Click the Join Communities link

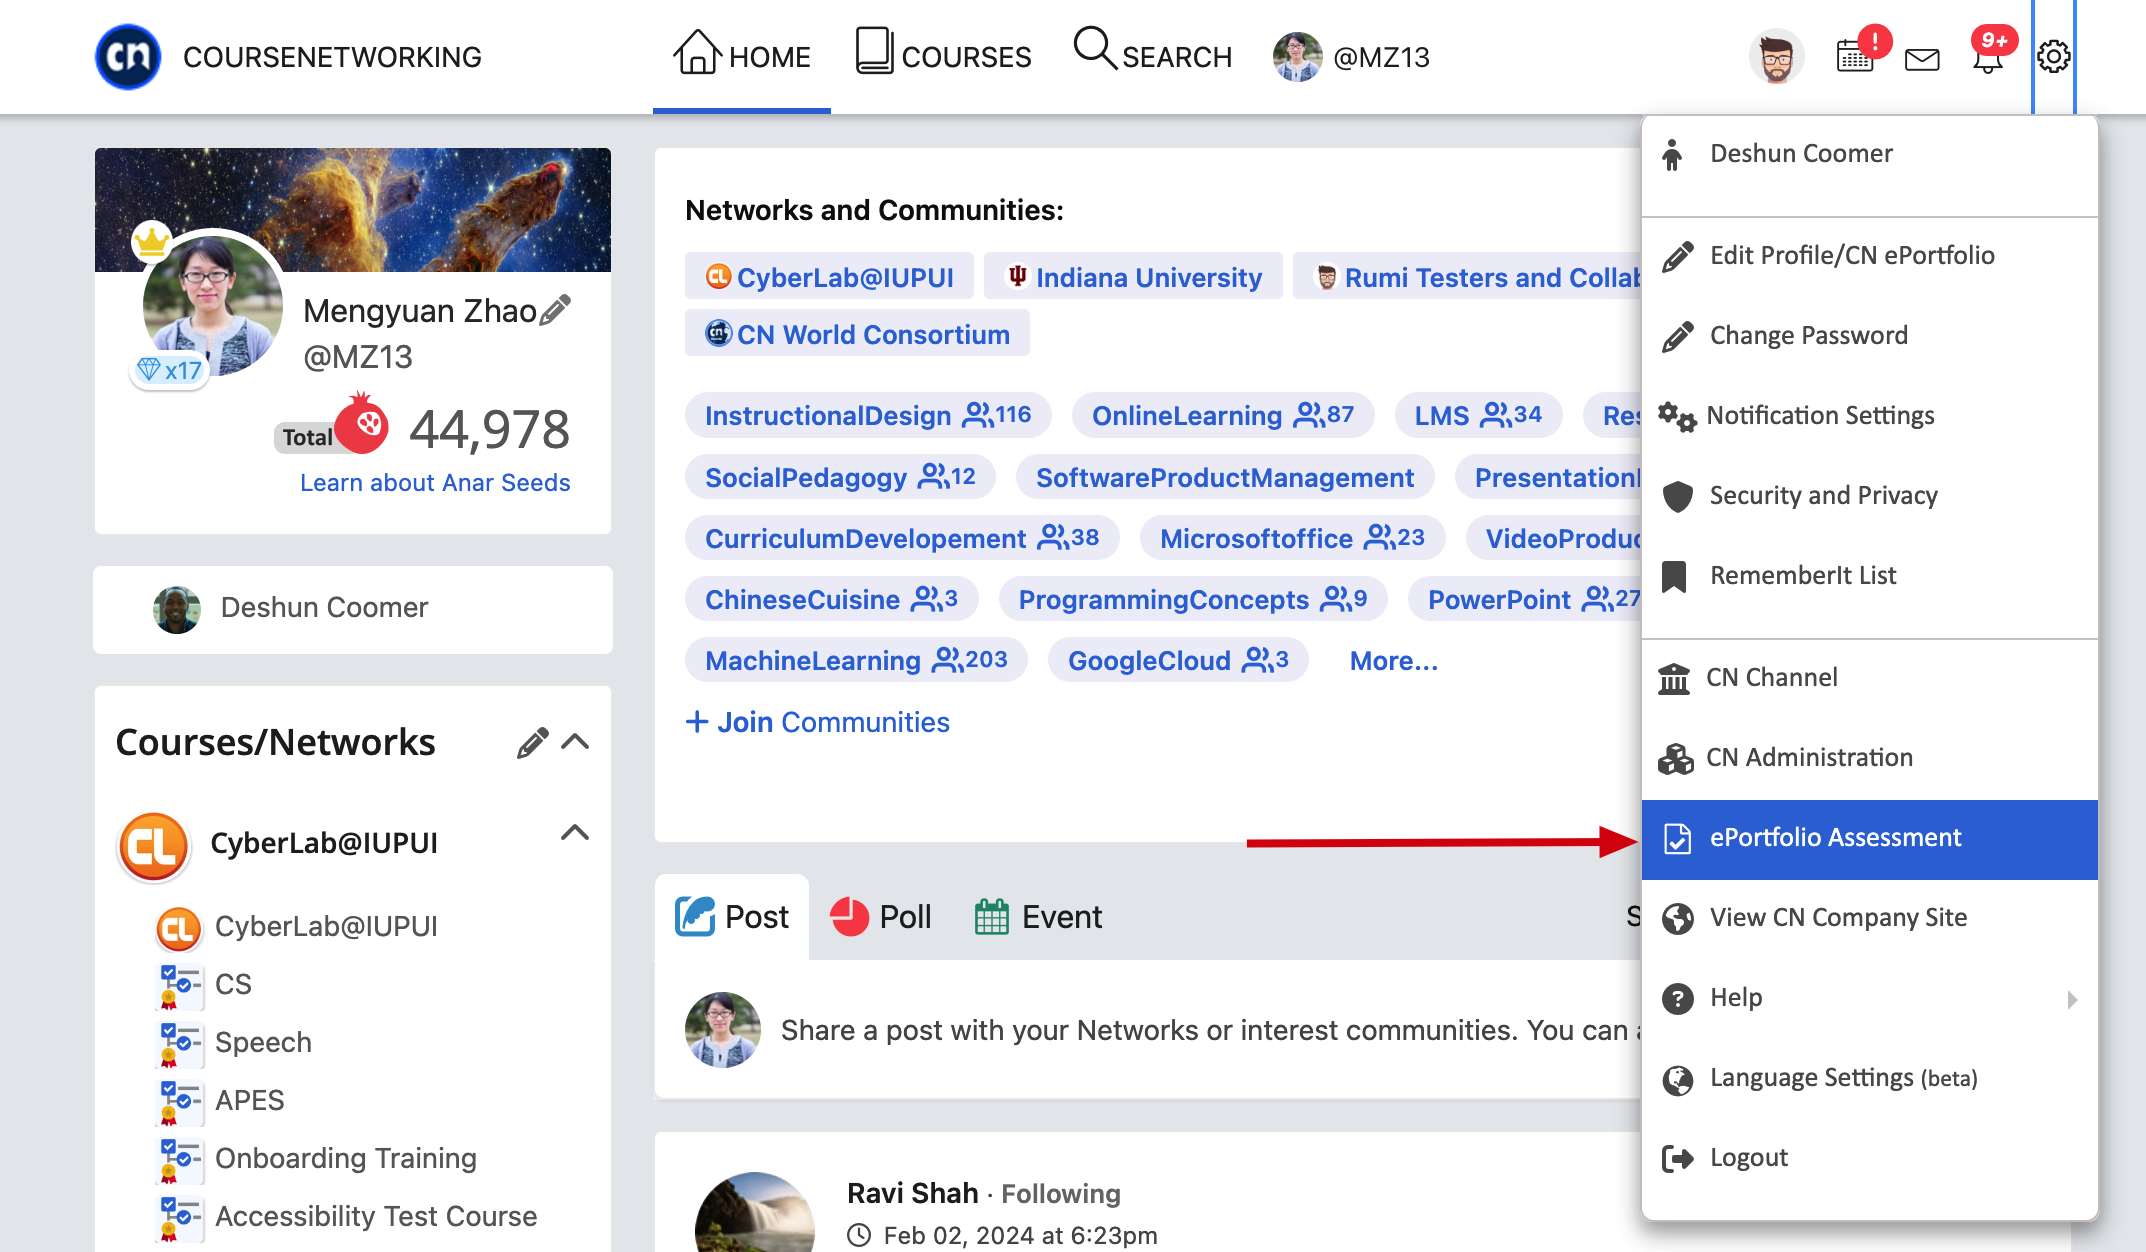click(818, 722)
